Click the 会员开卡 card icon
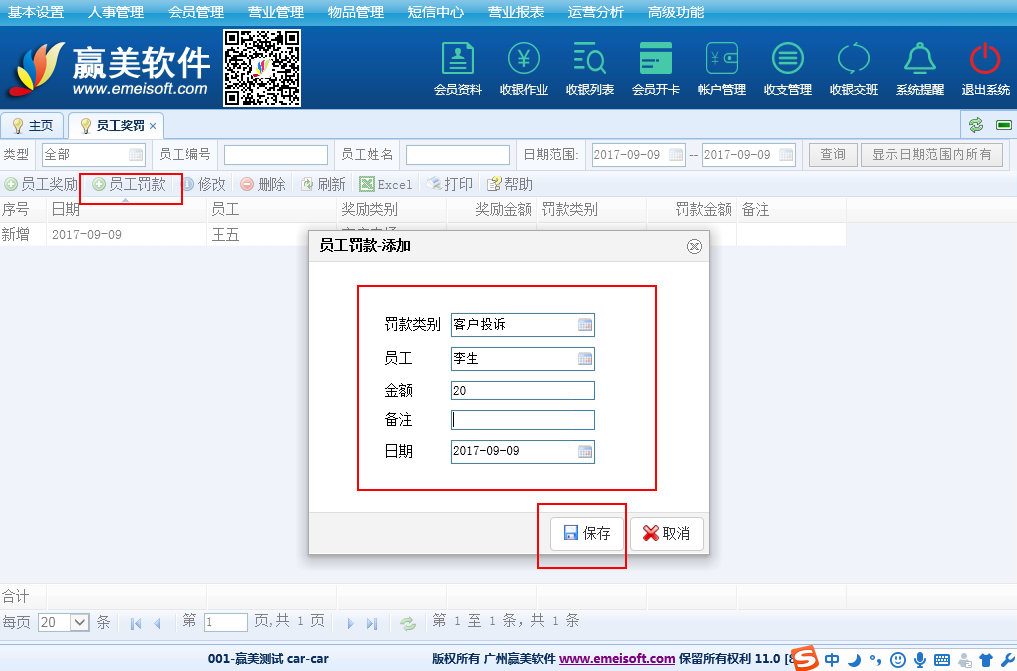This screenshot has height=671, width=1017. 655,68
